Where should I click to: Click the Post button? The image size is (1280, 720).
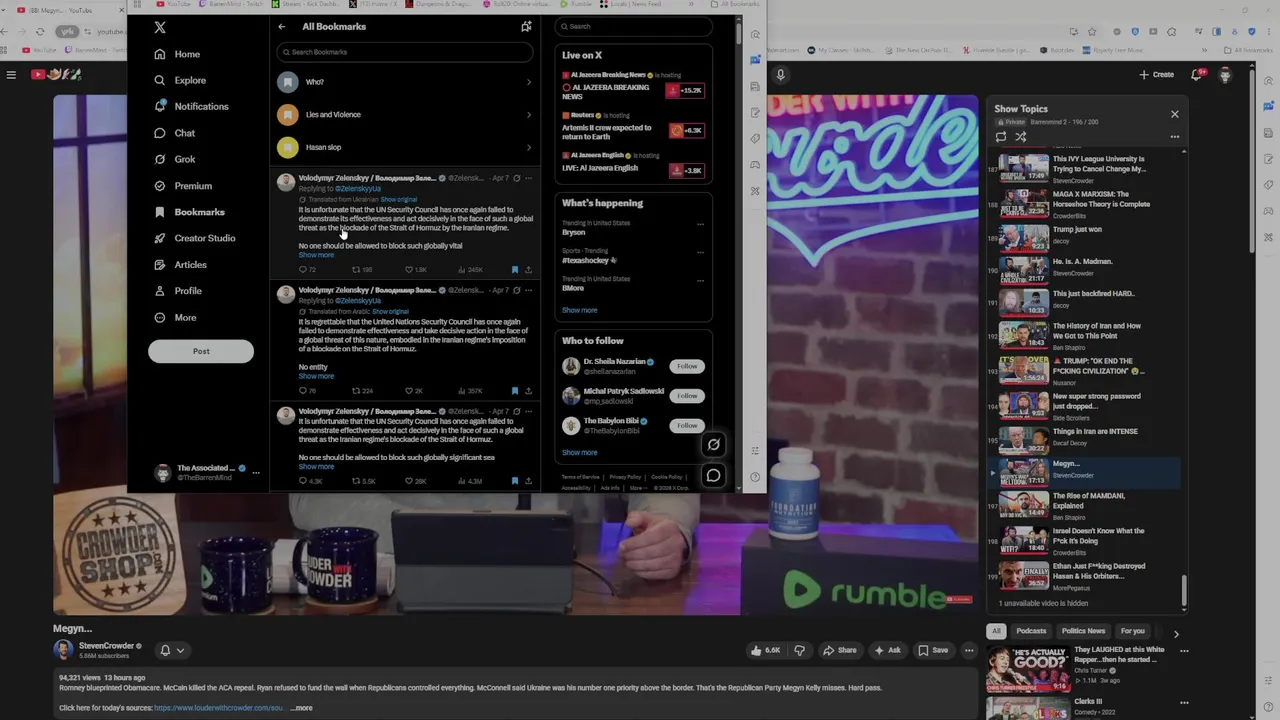(201, 351)
